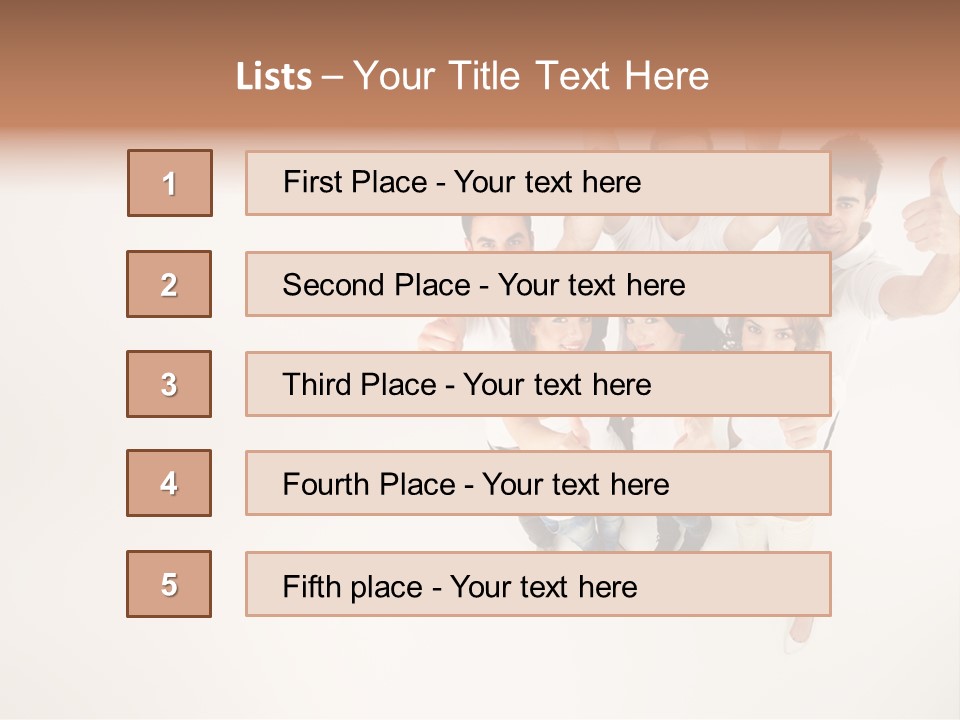This screenshot has width=960, height=720.
Task: Click the bold word Lists in title
Action: [x=274, y=77]
